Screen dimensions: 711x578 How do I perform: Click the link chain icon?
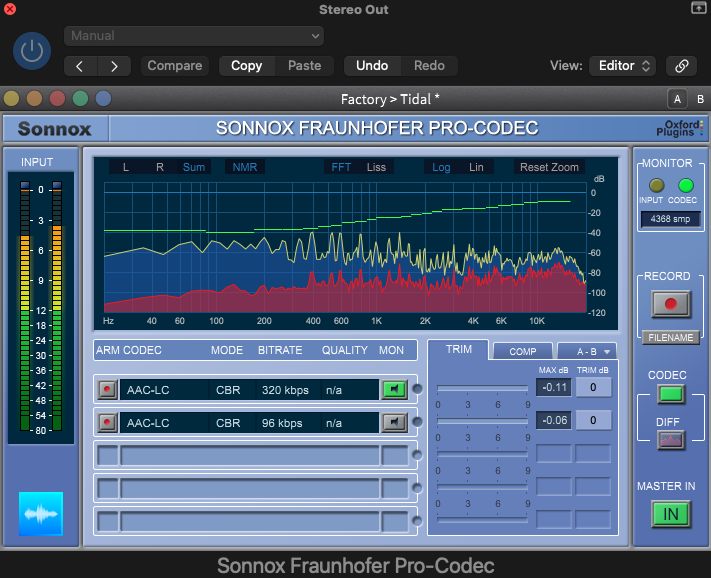coord(682,66)
